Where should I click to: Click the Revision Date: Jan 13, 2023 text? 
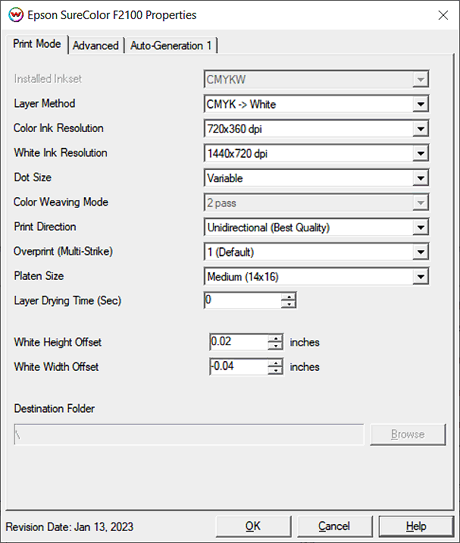click(70, 527)
